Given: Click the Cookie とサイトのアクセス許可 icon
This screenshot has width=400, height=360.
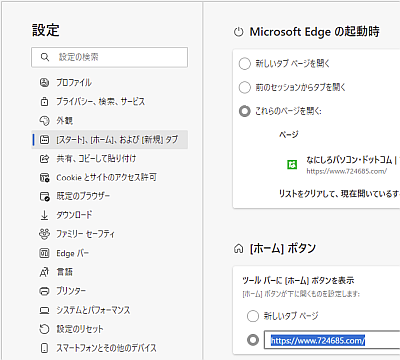Looking at the screenshot, I should click(x=44, y=177).
